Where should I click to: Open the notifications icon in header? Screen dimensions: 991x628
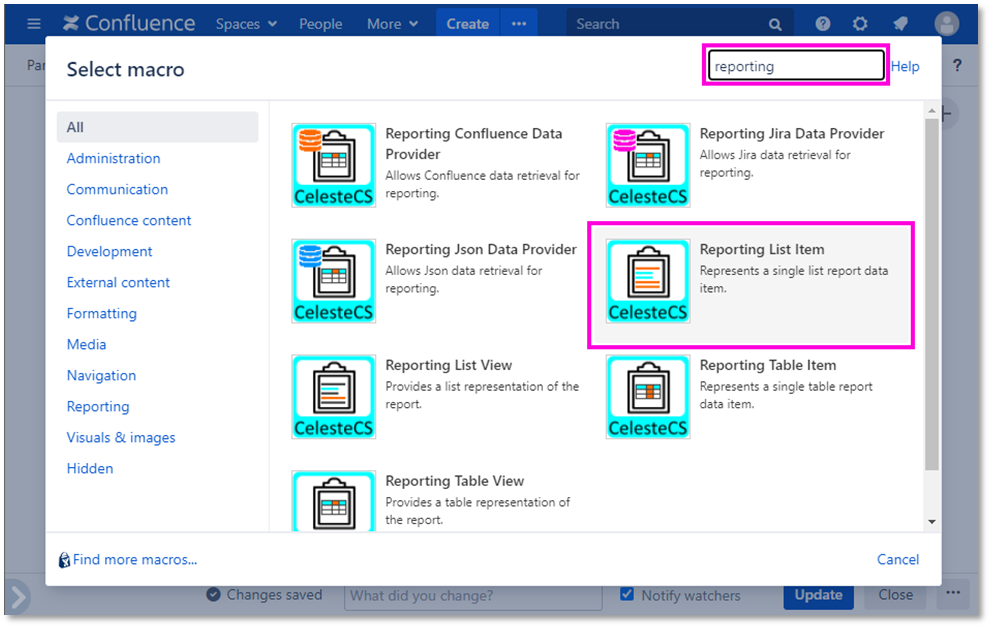pos(901,24)
